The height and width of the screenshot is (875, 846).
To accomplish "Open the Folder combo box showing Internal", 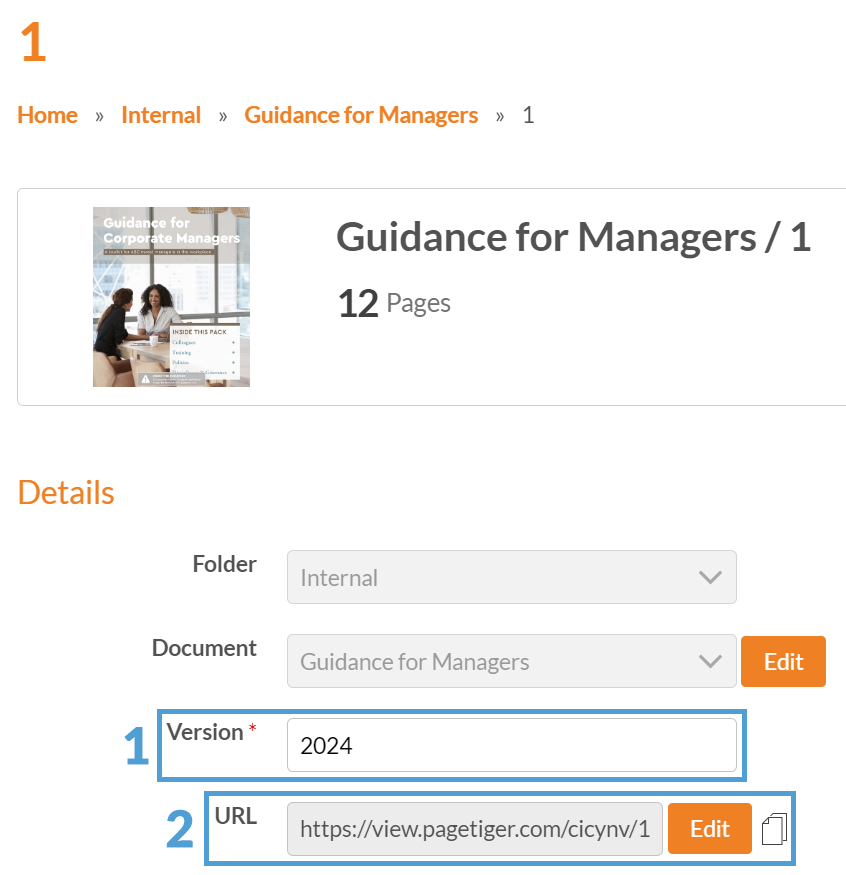I will 500,577.
